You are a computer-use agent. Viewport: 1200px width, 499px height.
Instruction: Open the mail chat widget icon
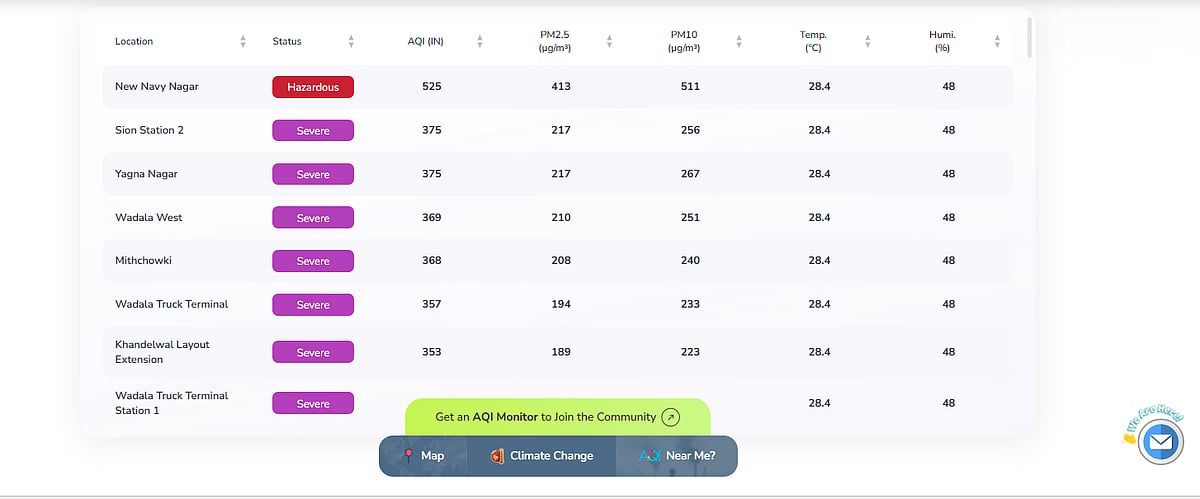1160,440
